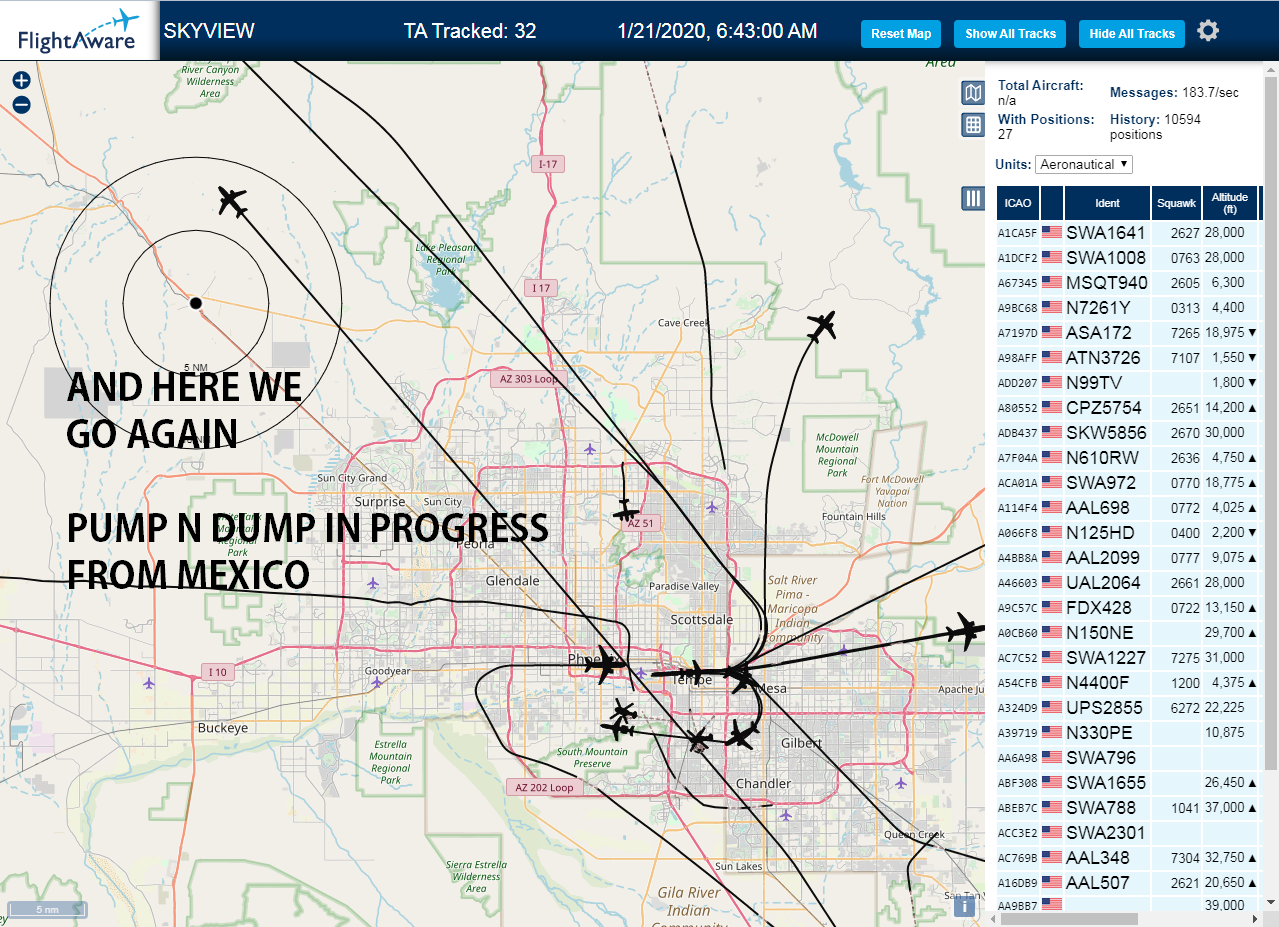The image size is (1279, 927).
Task: Select CPZ5754 row ident
Action: pyautogui.click(x=1105, y=407)
